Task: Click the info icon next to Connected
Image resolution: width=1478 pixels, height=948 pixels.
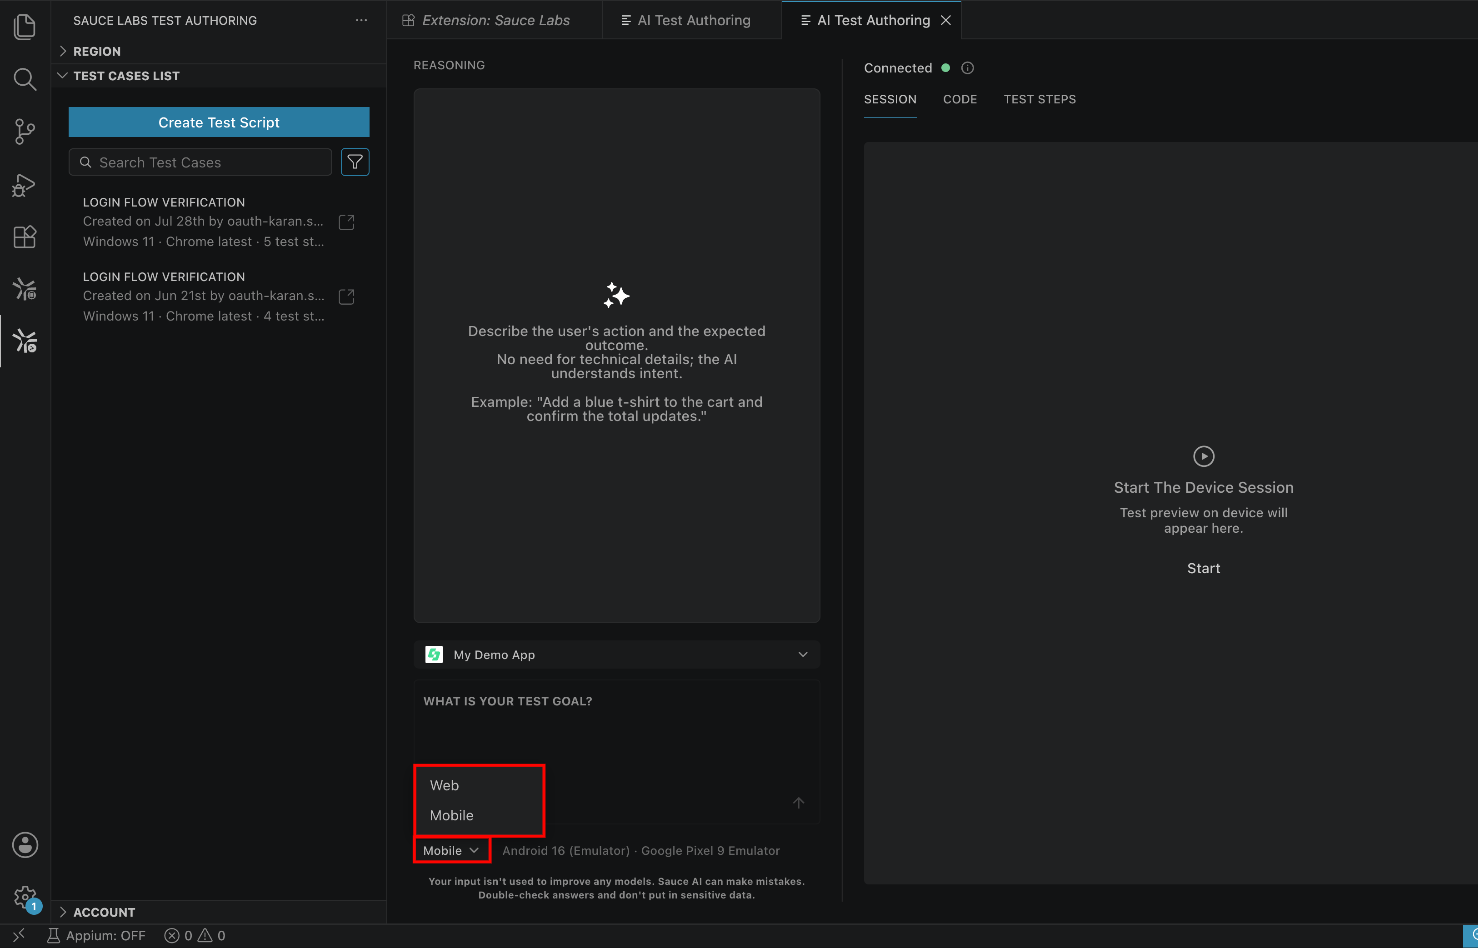Action: click(967, 68)
